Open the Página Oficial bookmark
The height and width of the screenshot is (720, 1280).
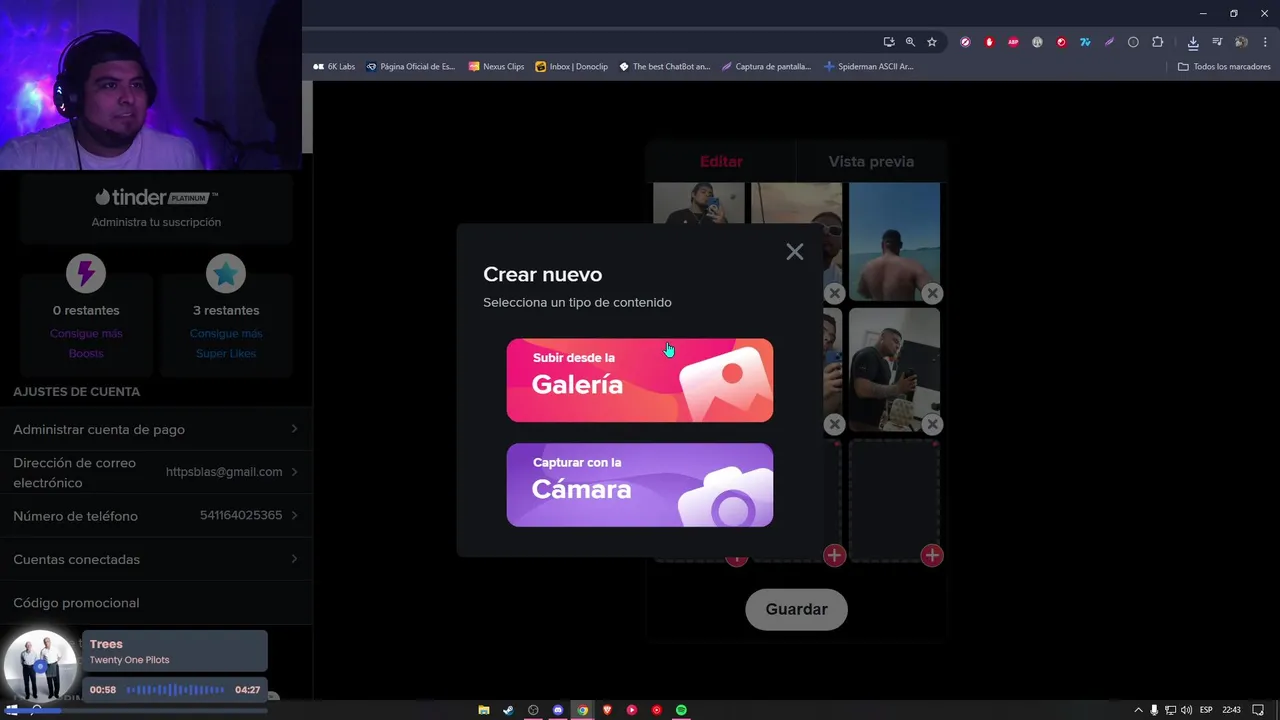[x=411, y=67]
